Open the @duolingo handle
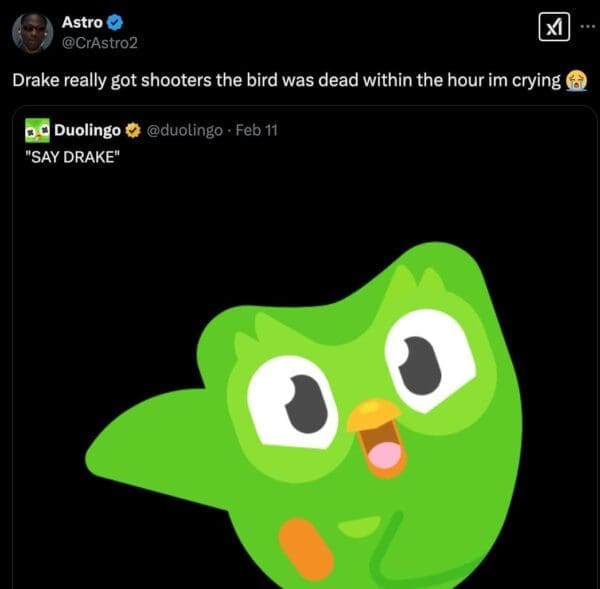The width and height of the screenshot is (600, 589). point(186,130)
